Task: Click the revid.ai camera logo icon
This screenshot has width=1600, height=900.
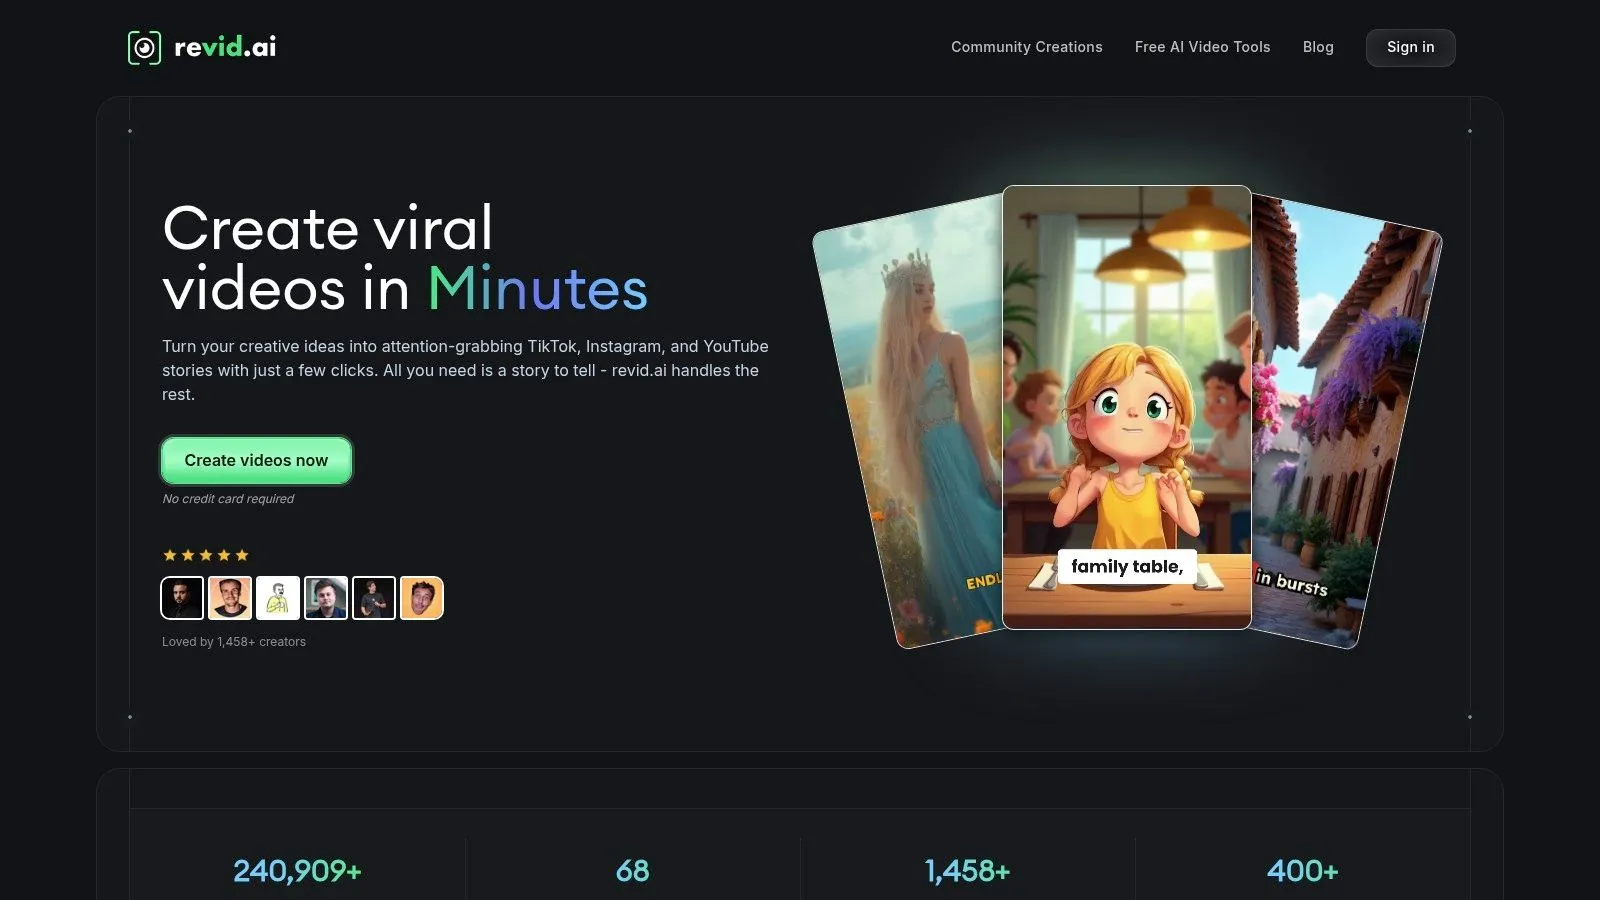Action: (x=144, y=47)
